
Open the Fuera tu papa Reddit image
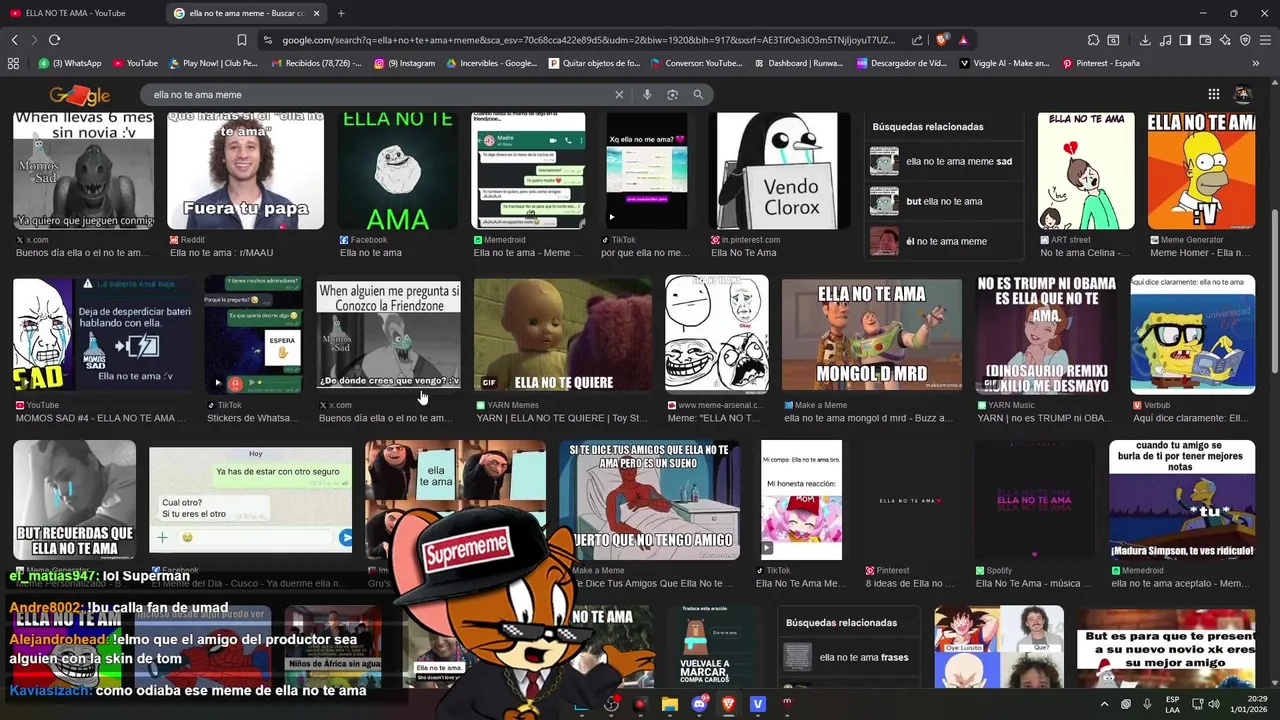pyautogui.click(x=245, y=171)
